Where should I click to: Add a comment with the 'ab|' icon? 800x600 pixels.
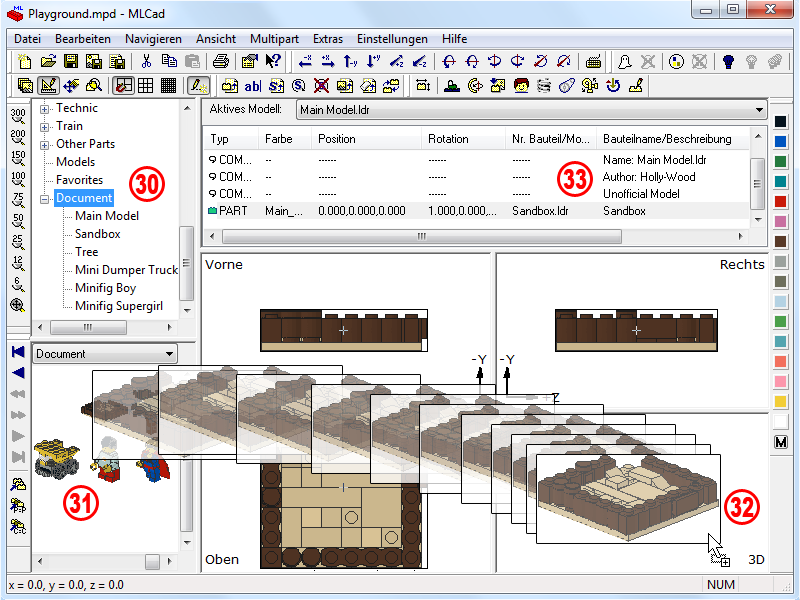[x=253, y=86]
